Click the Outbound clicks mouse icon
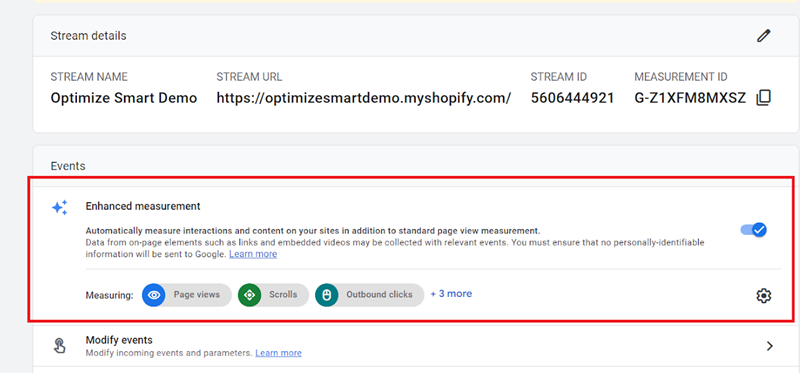 point(327,295)
